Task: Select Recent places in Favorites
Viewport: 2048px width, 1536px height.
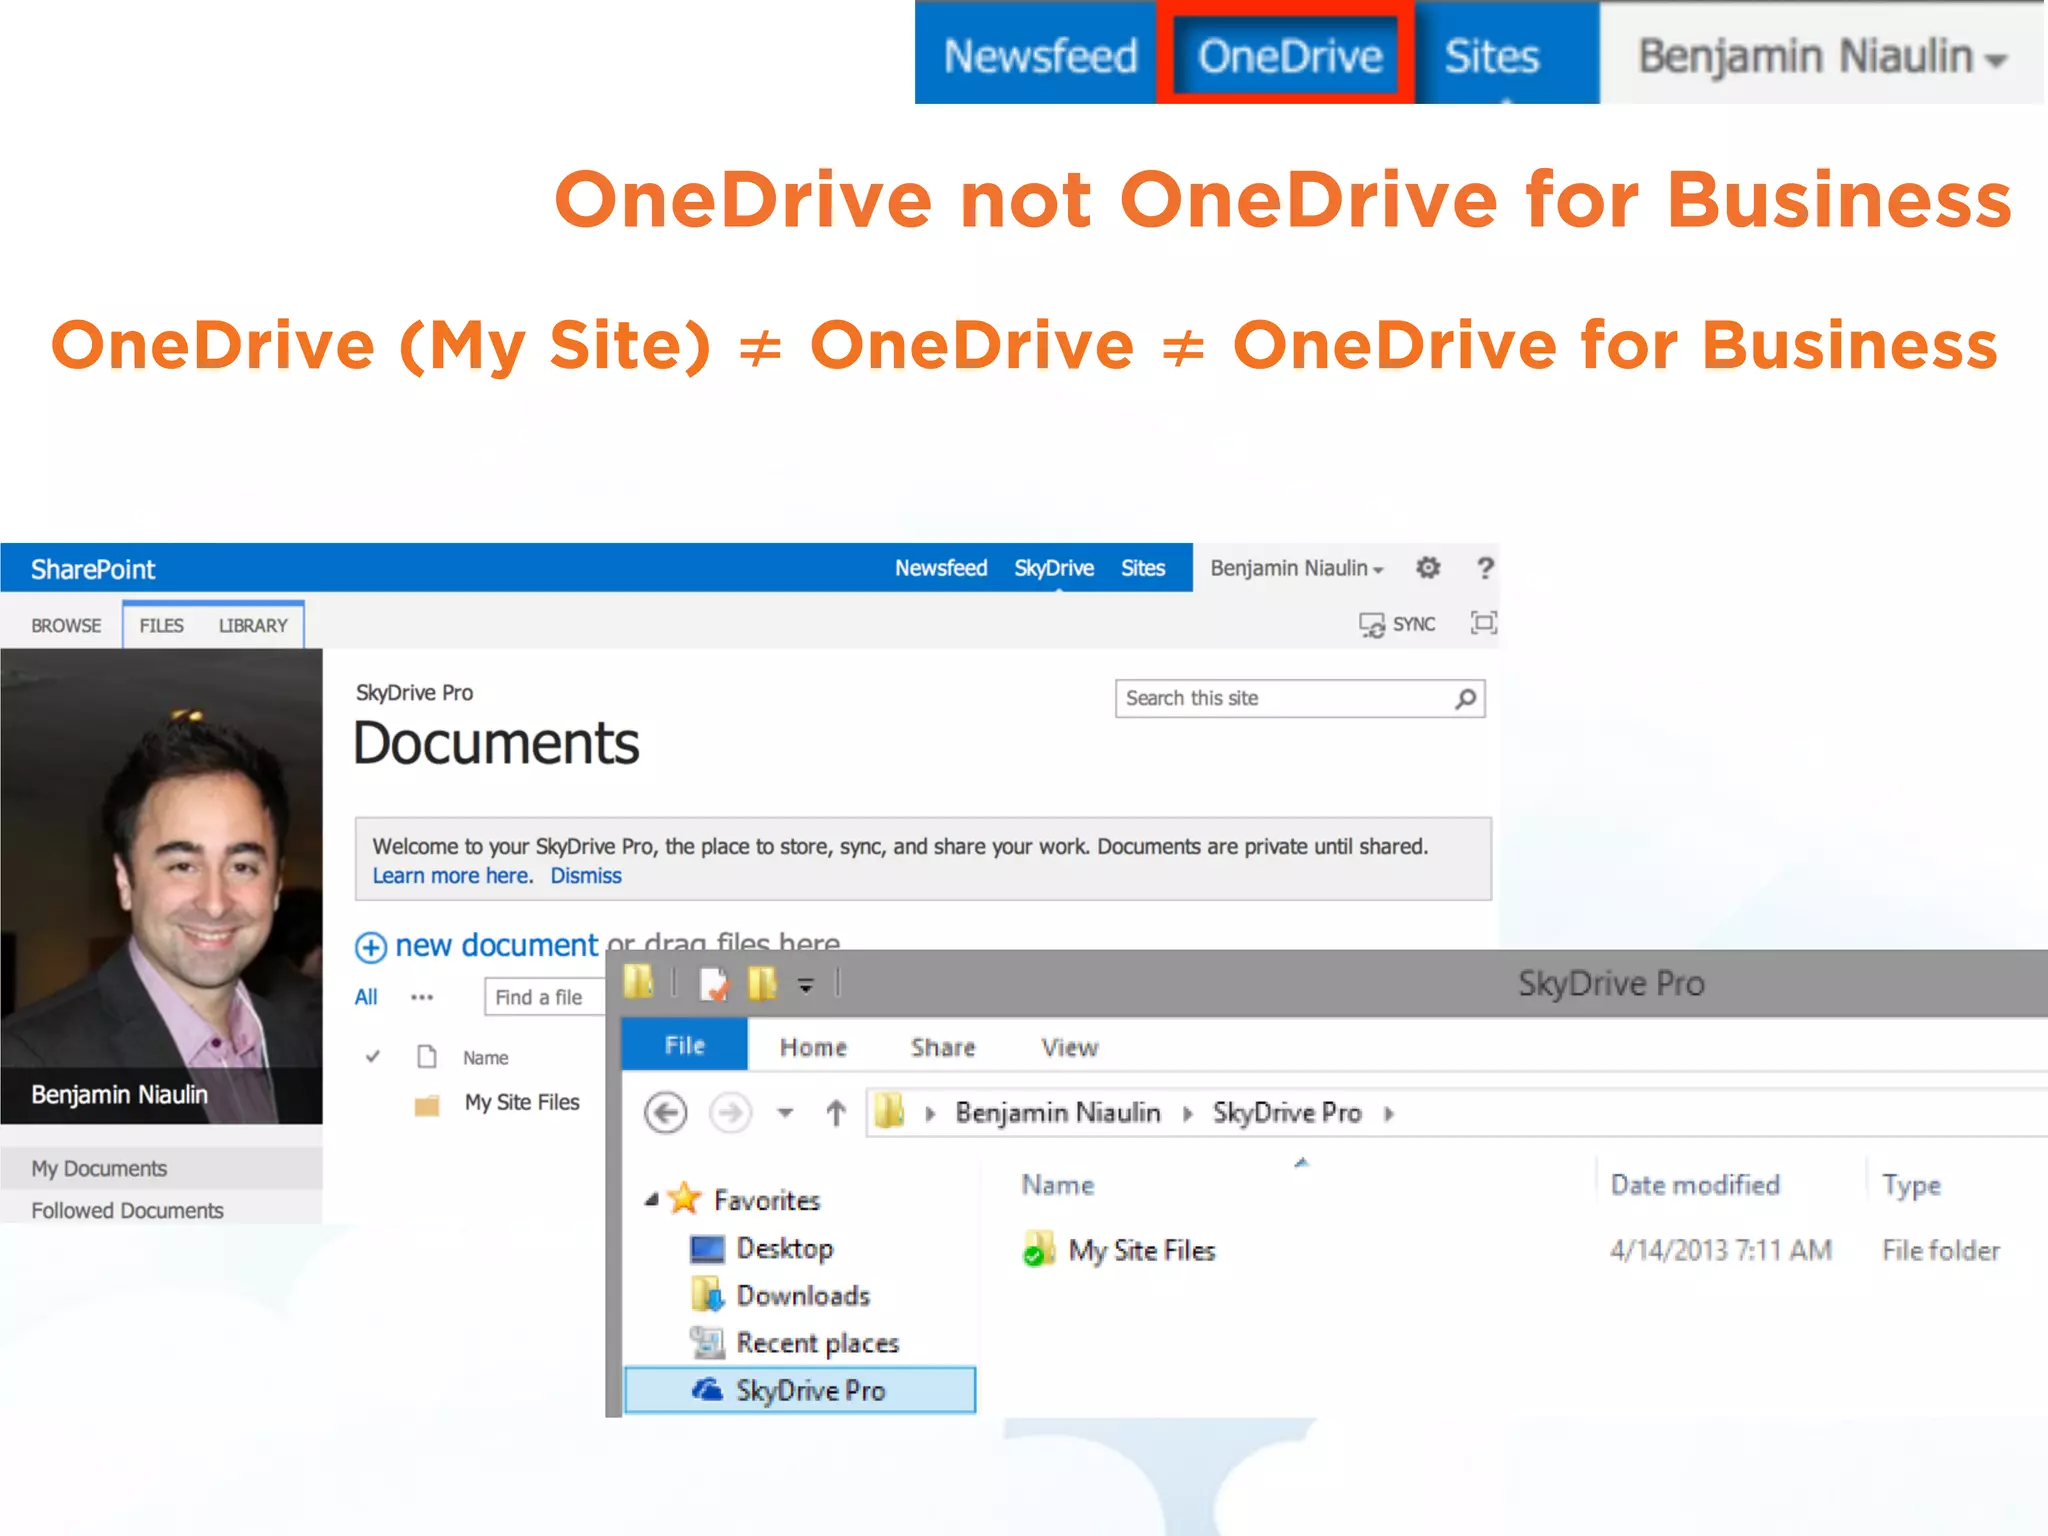Action: point(817,1343)
